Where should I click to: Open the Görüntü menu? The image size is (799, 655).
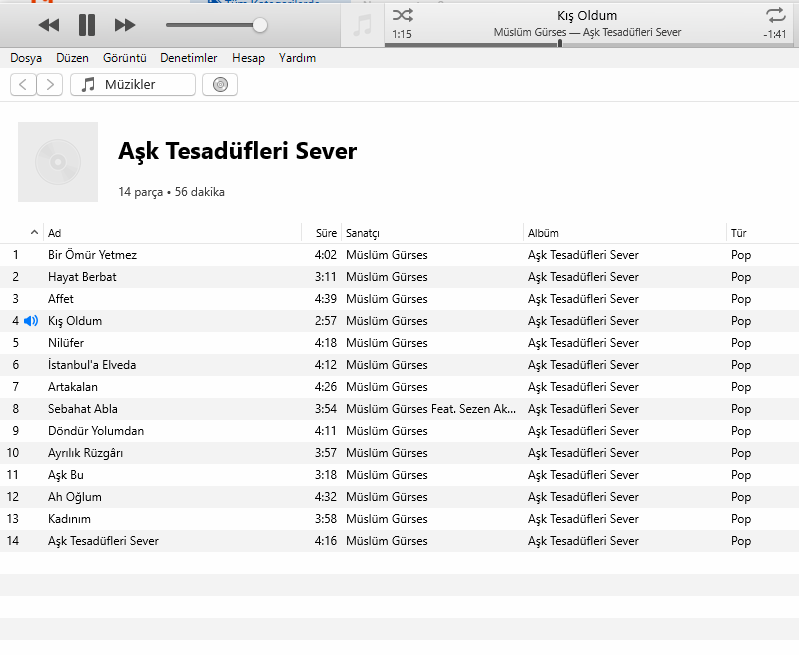point(124,58)
